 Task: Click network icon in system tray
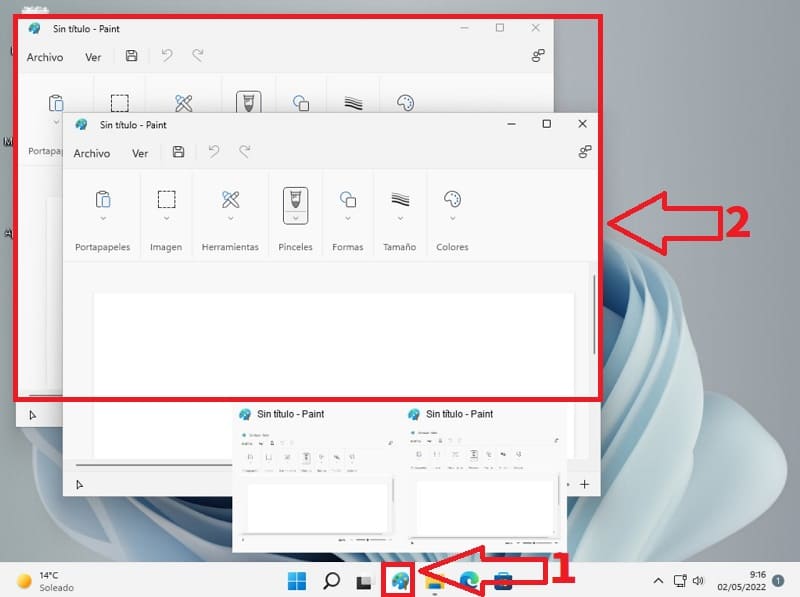pos(680,581)
